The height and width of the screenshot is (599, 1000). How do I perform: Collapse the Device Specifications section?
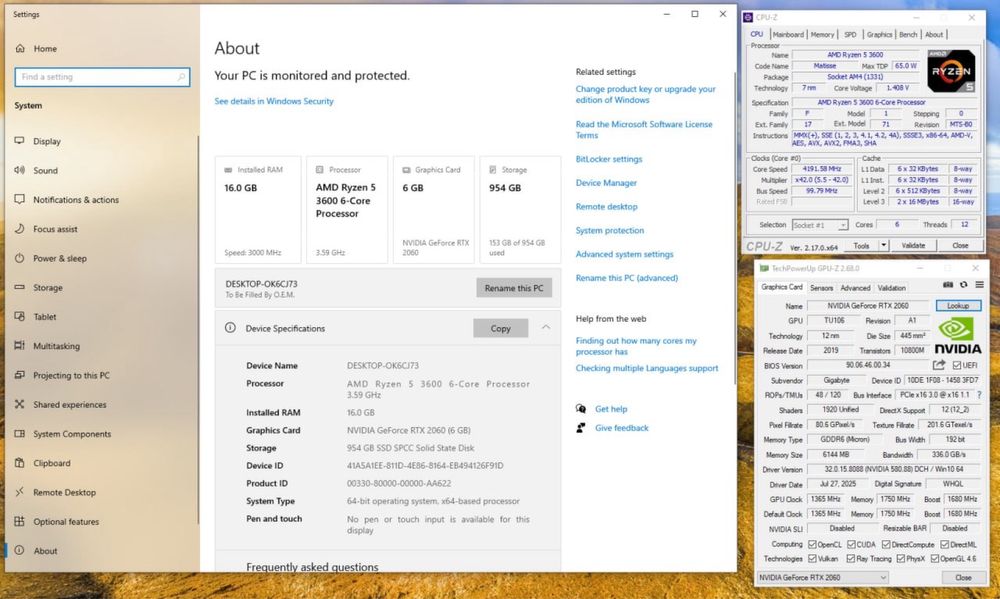tap(546, 327)
